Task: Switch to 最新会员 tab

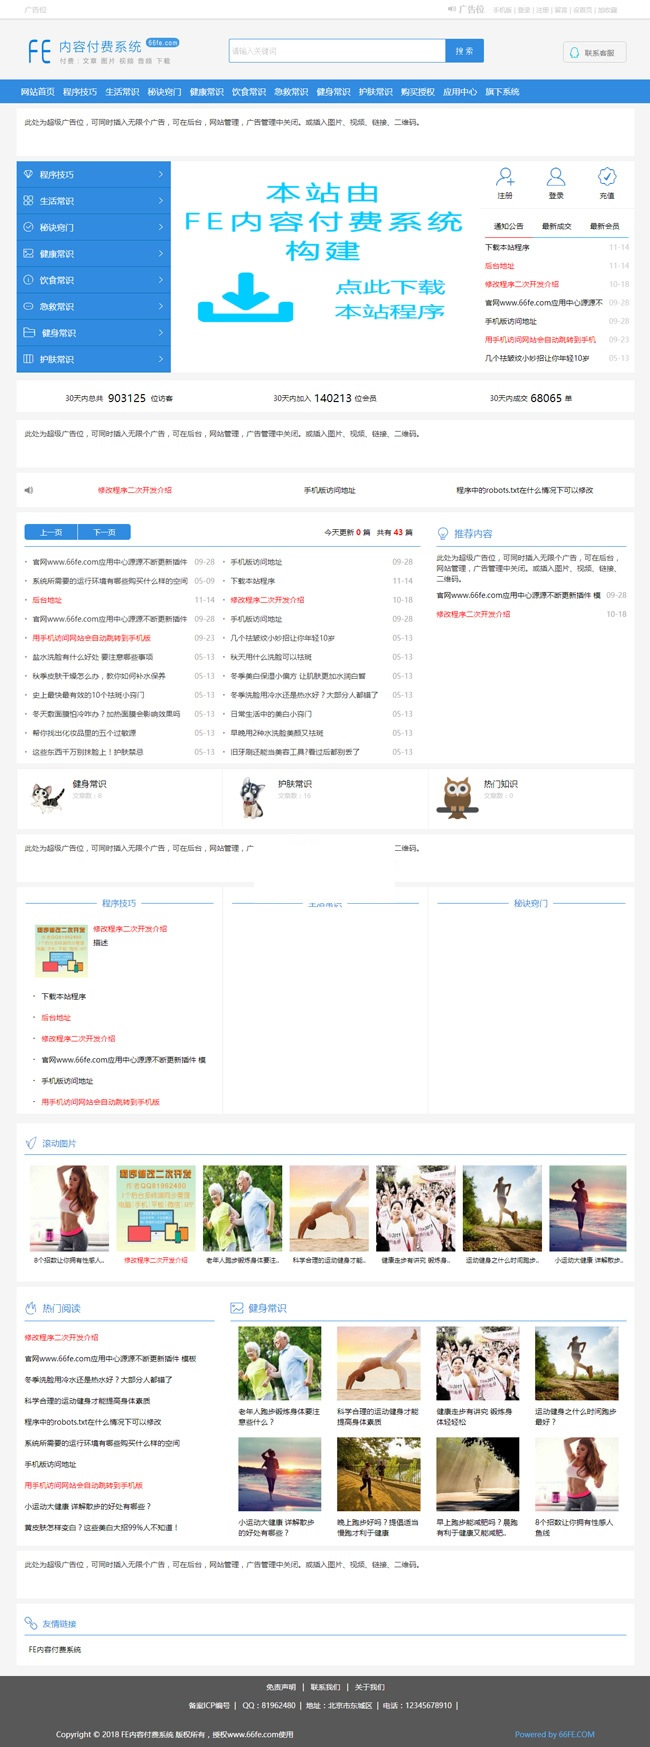Action: click(x=604, y=226)
